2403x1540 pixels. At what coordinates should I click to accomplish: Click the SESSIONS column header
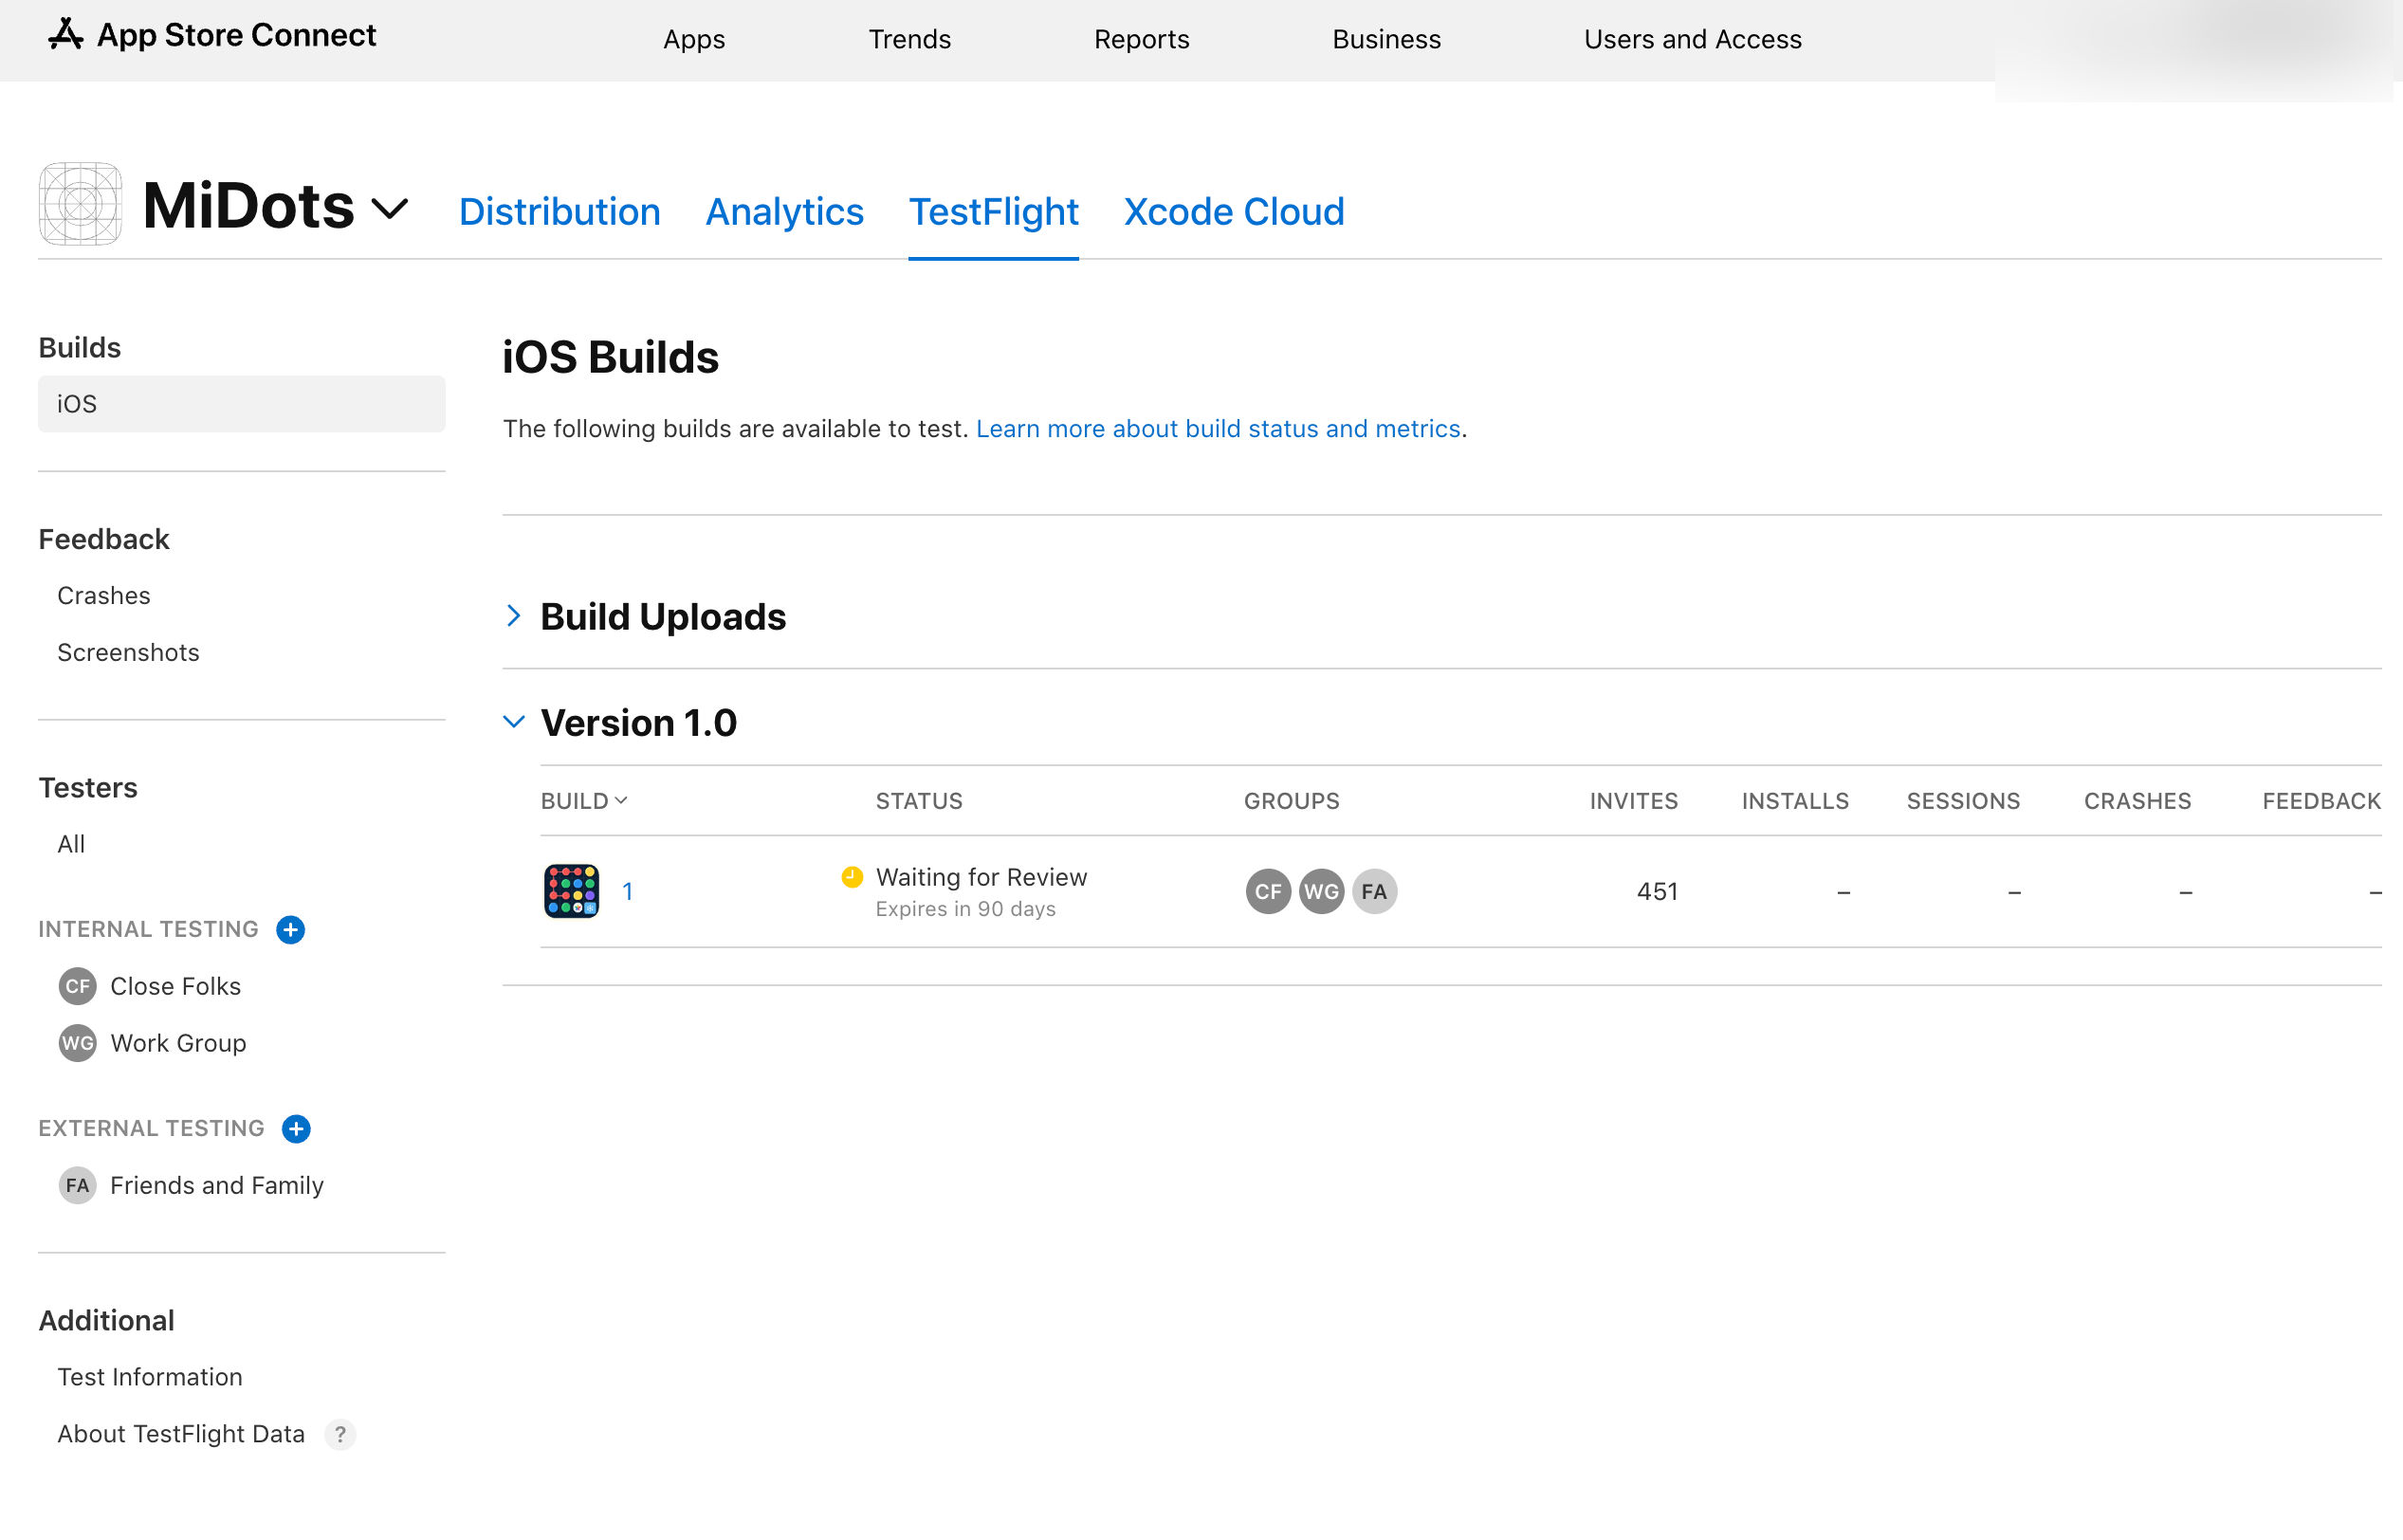1963,801
